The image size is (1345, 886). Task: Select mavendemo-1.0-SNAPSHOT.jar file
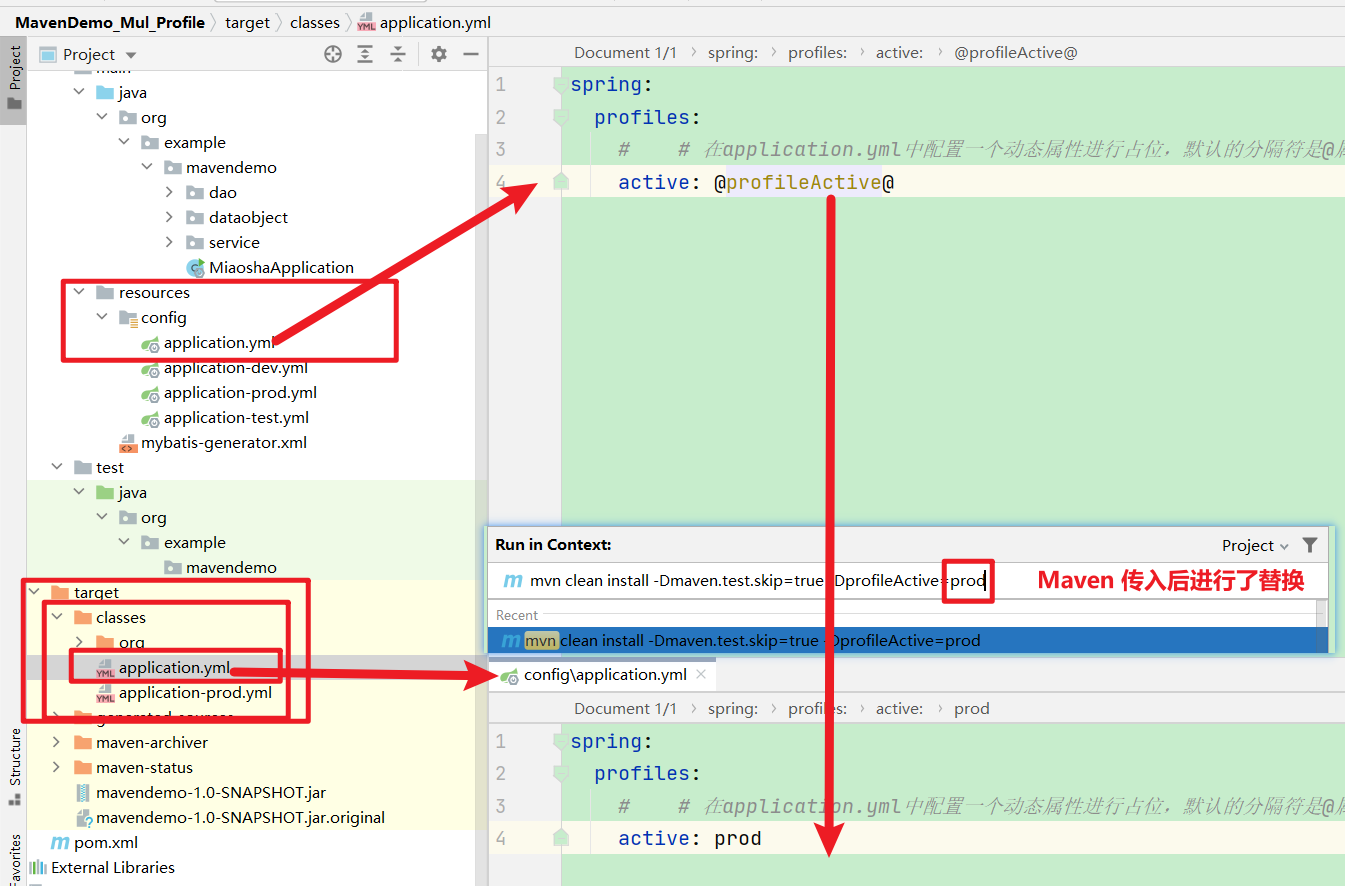[x=200, y=792]
